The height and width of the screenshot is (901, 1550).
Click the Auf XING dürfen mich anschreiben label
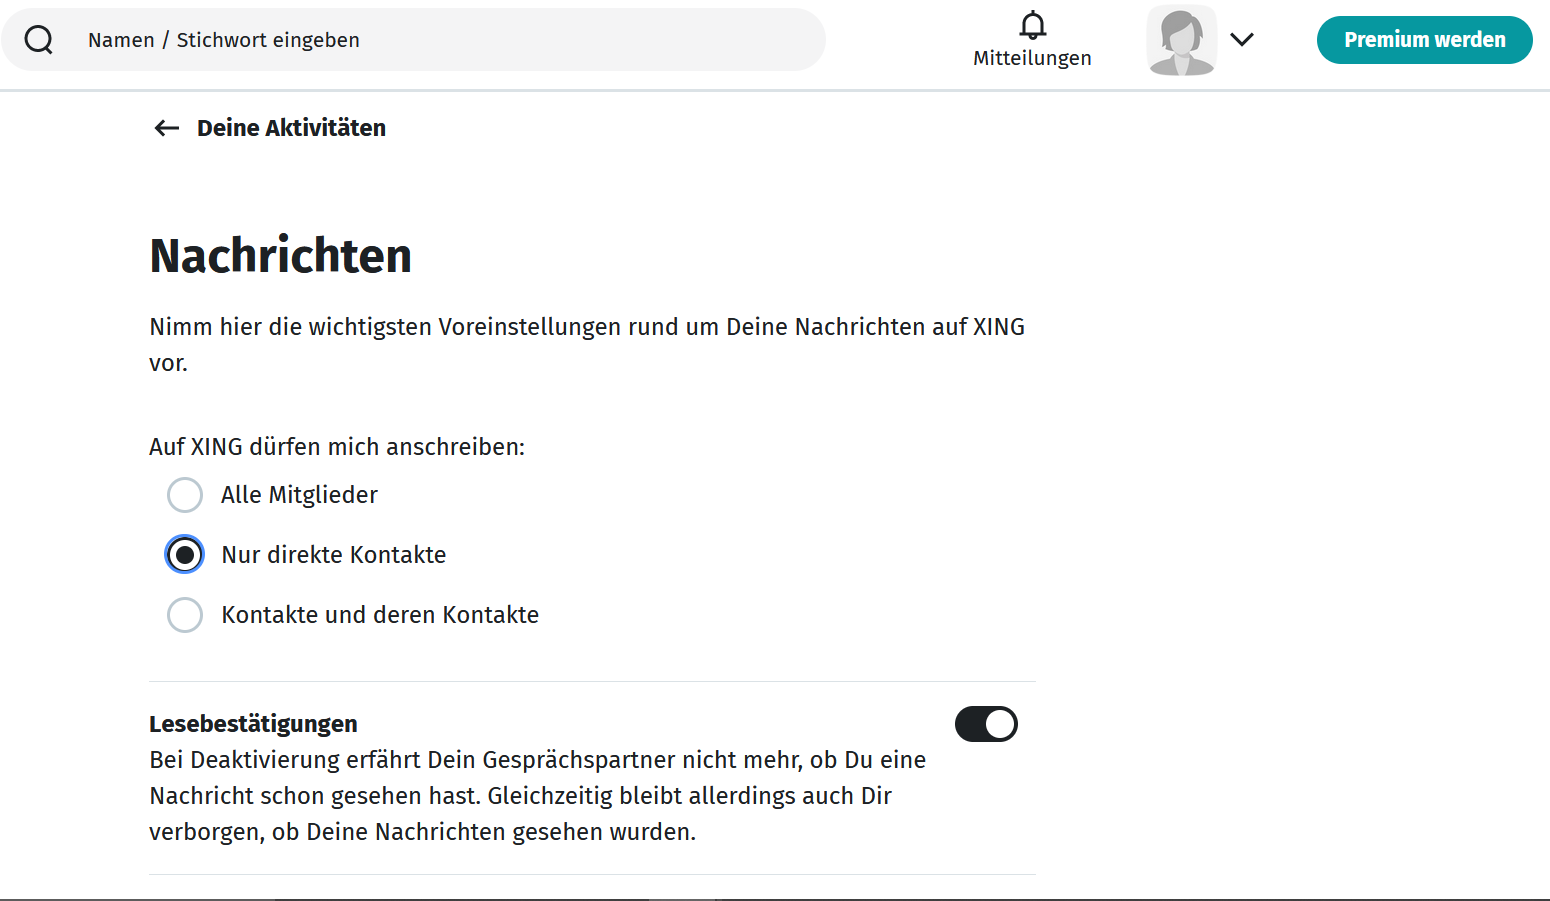pyautogui.click(x=337, y=447)
